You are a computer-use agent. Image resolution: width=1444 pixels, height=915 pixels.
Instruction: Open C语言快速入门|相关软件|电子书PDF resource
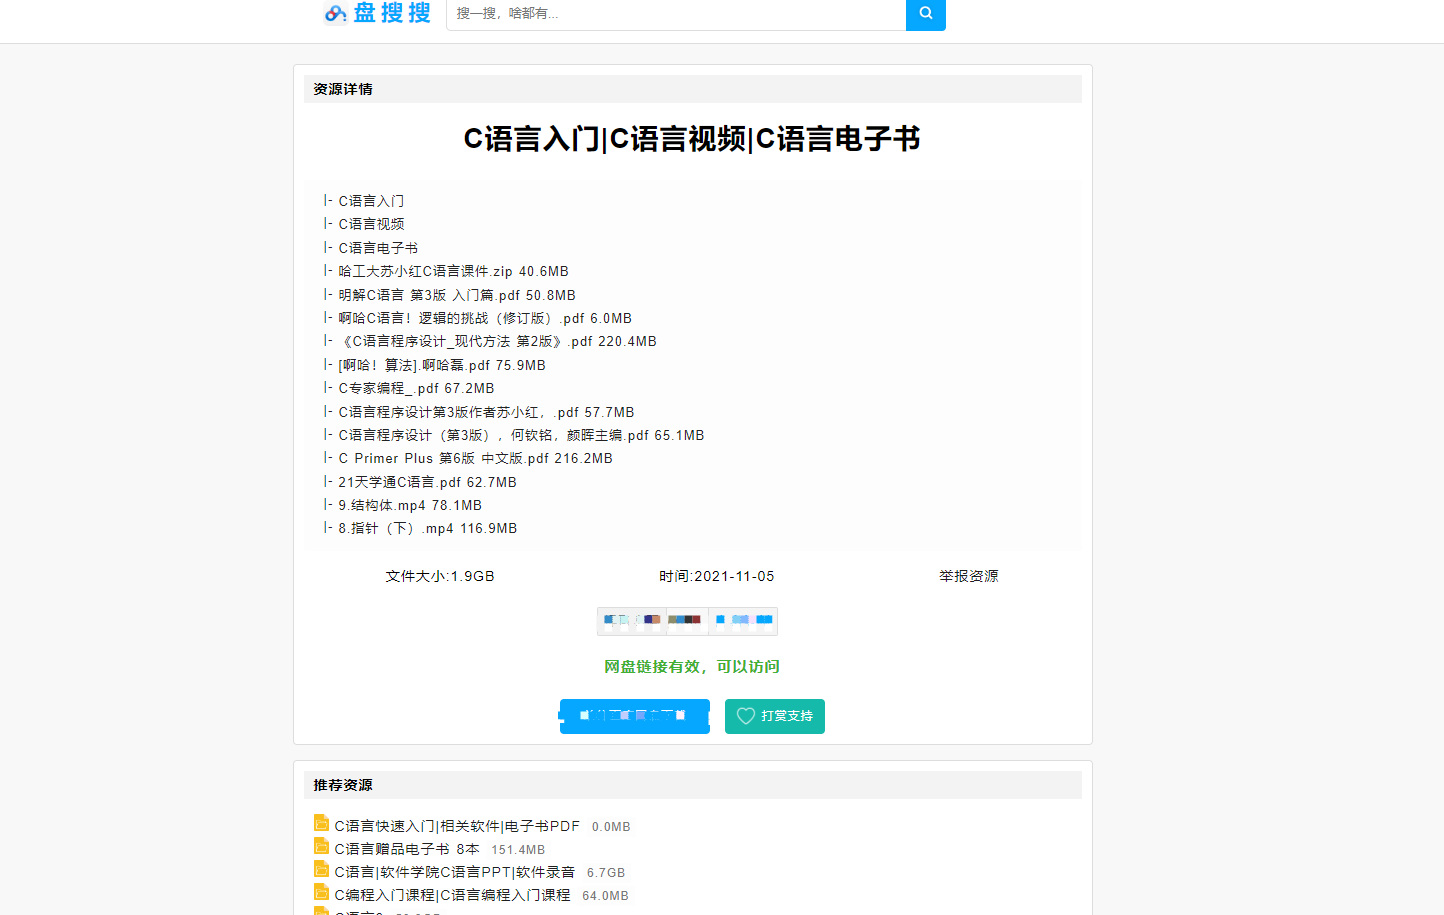(x=457, y=826)
